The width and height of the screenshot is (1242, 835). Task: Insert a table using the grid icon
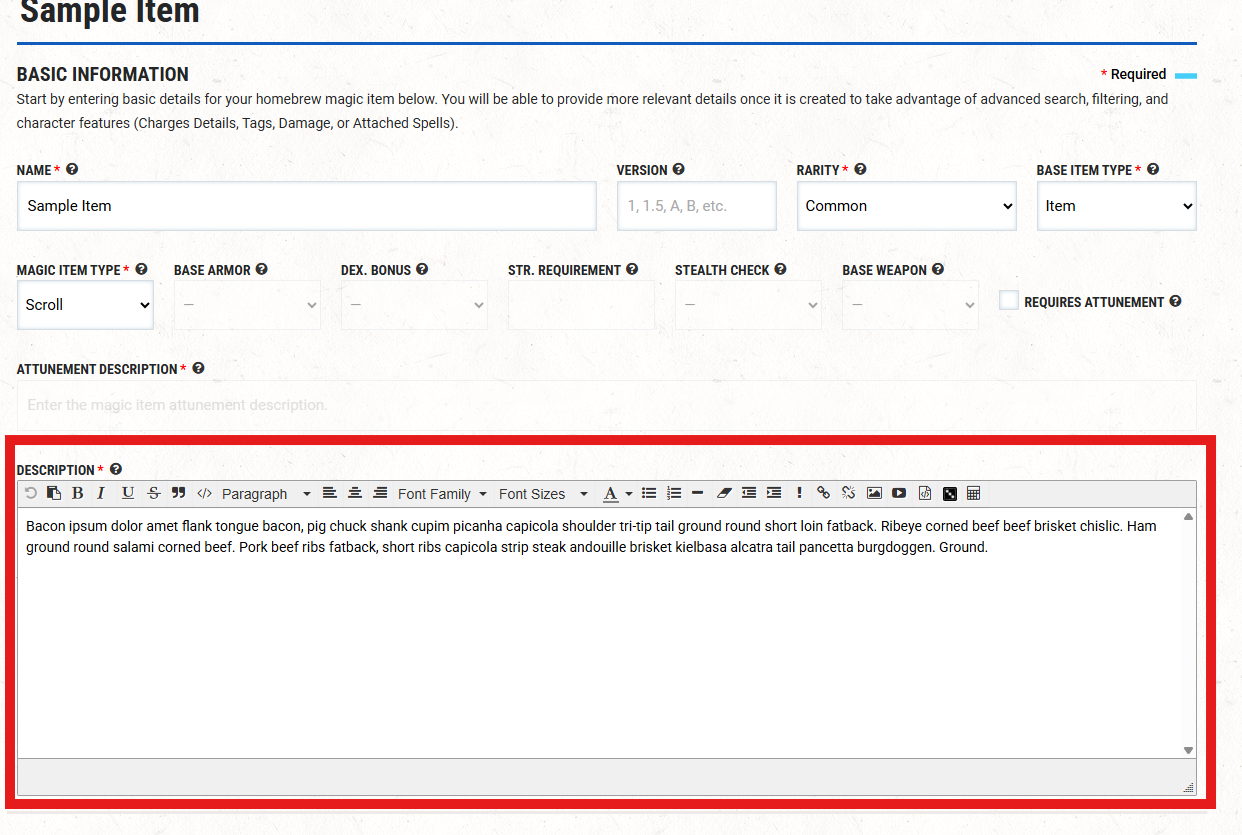click(x=973, y=493)
